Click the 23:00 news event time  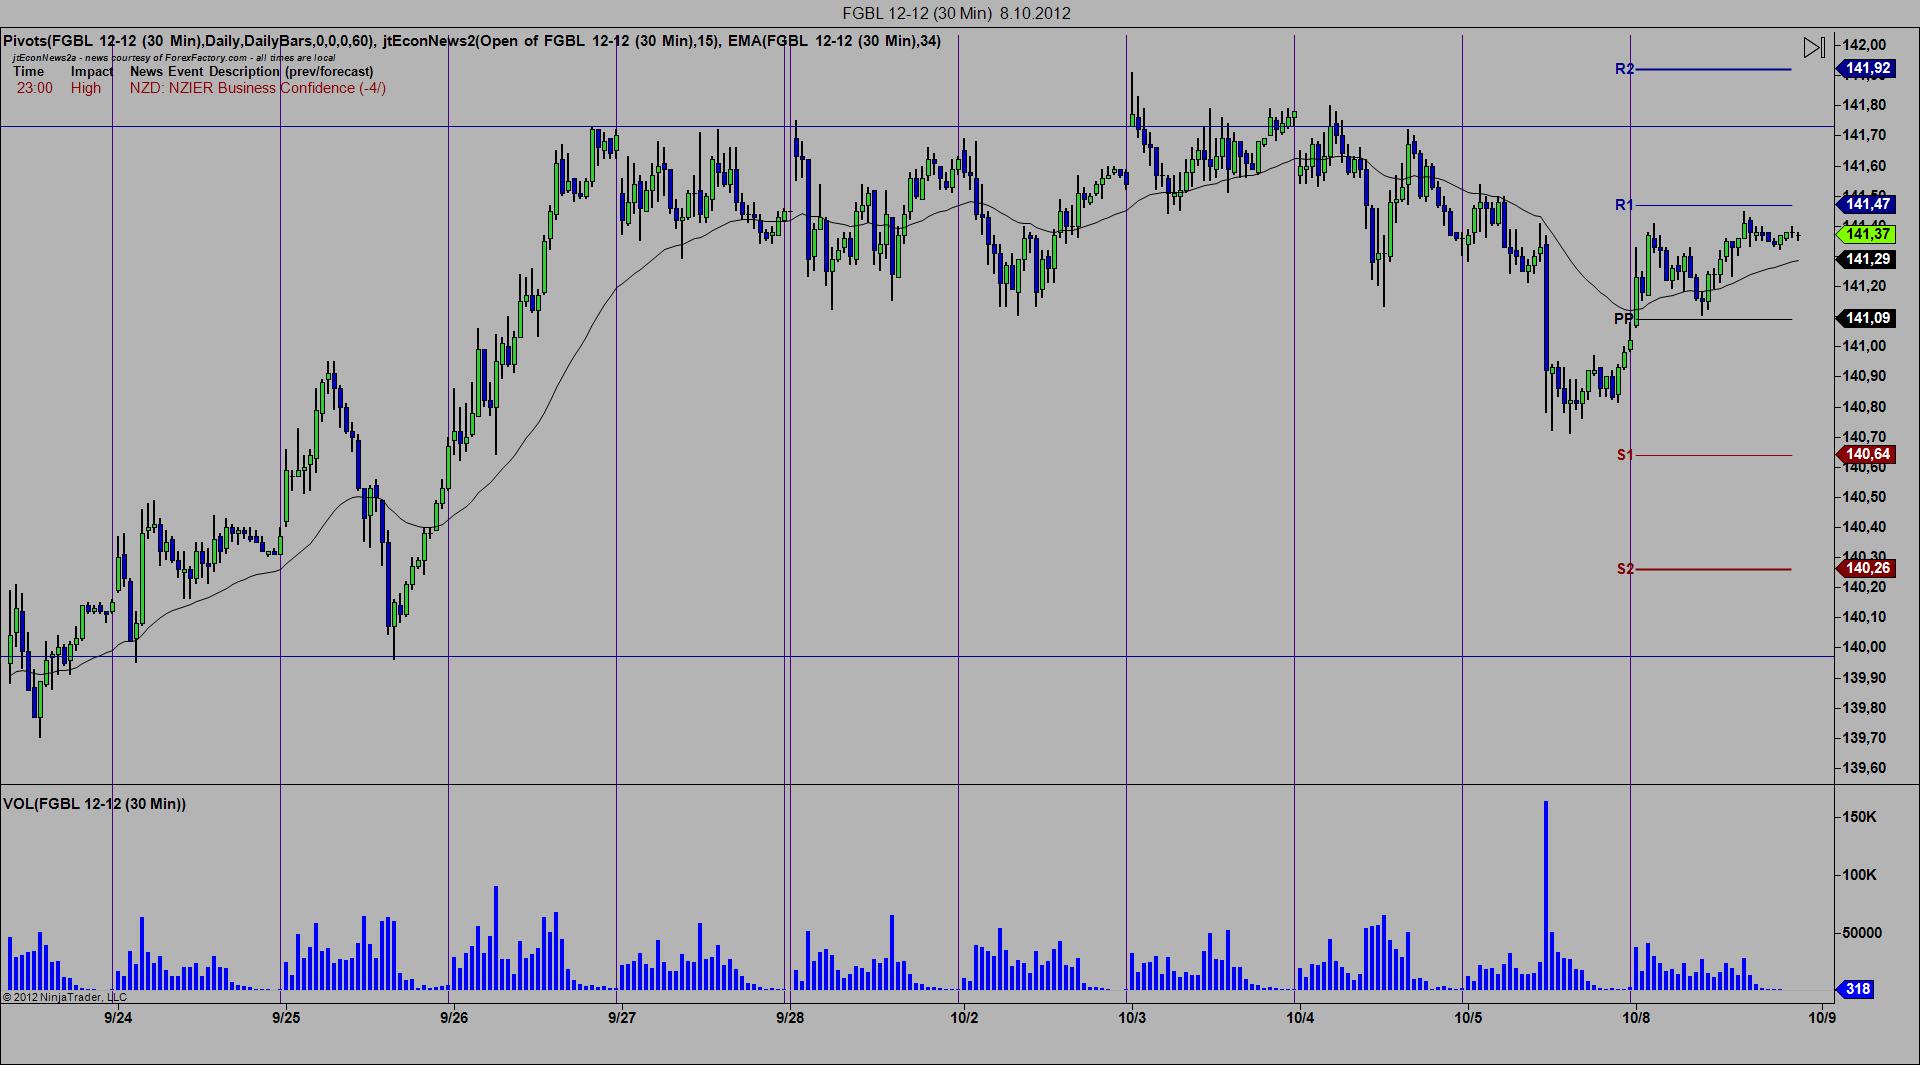(x=35, y=88)
